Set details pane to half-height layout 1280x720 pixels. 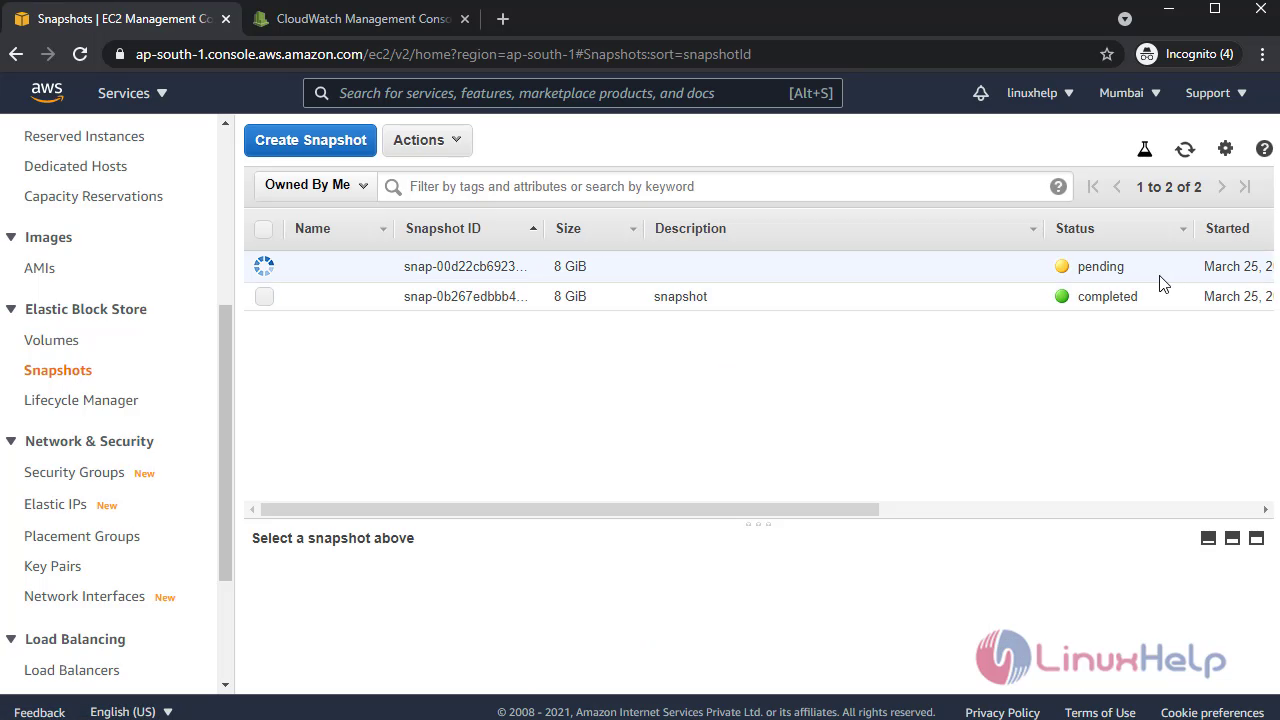tap(1232, 538)
